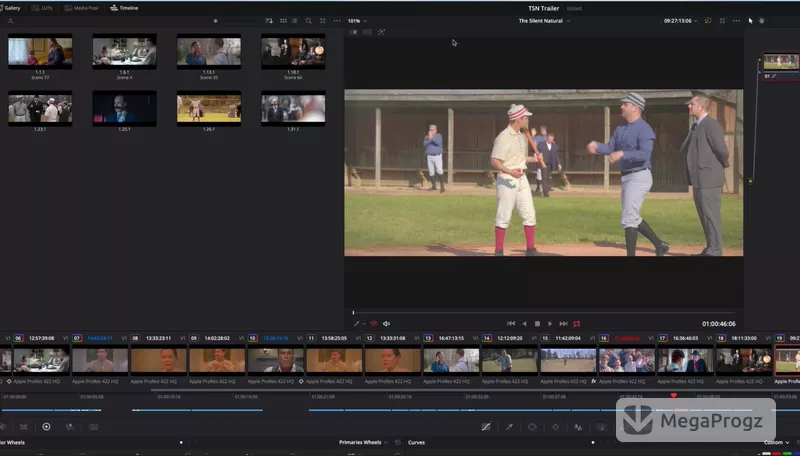Open the Qualifier eyedropper palette
The height and width of the screenshot is (456, 800).
[x=509, y=427]
